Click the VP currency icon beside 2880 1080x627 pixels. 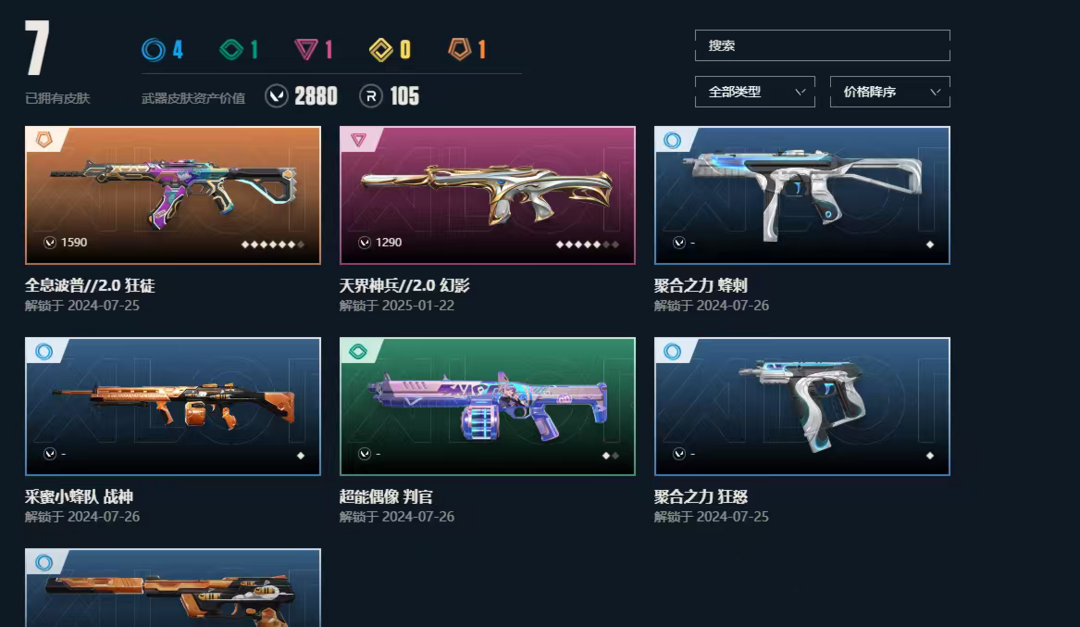[276, 96]
